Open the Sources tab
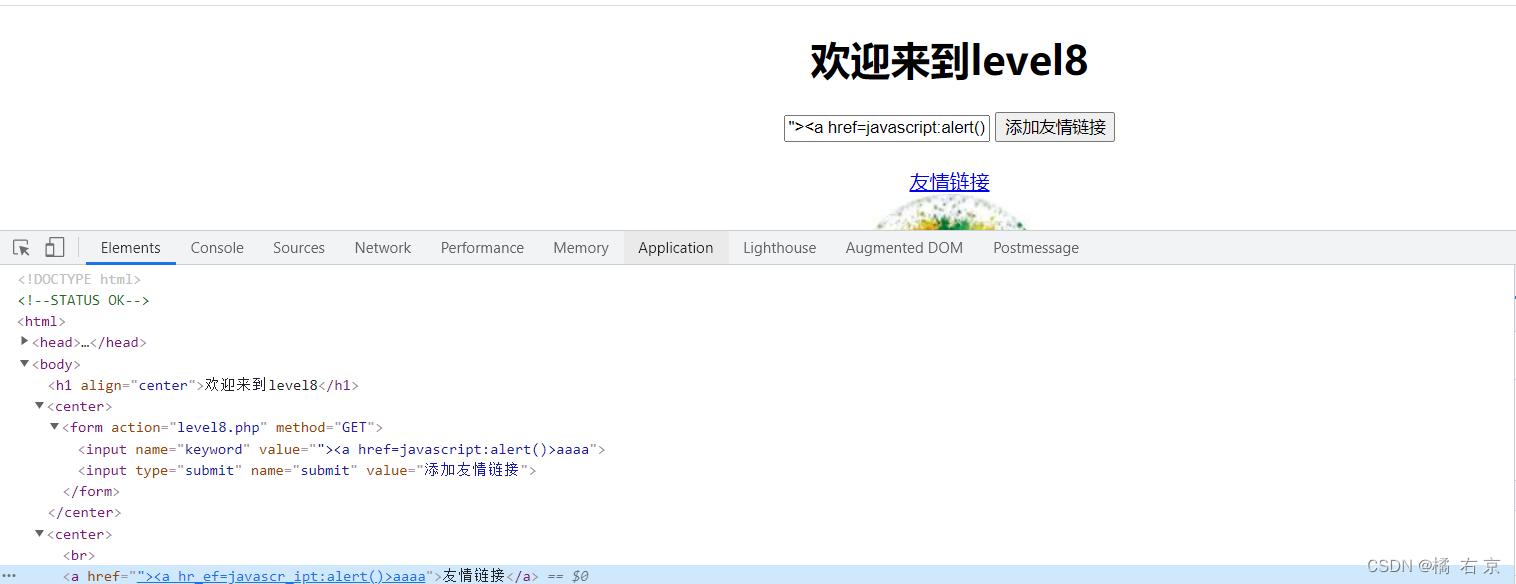Screen dimensions: 1516x584 pos(299,248)
